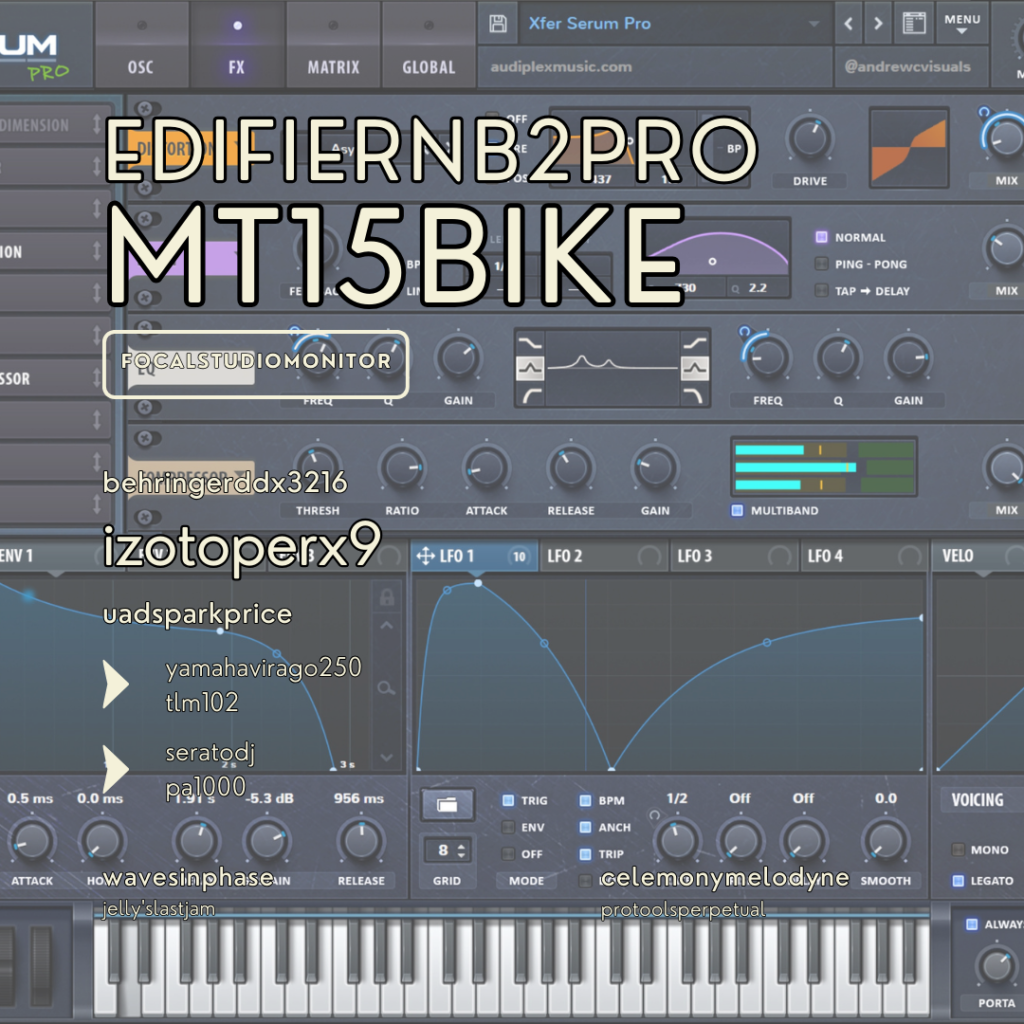
Task: Select the ENV 1 tab
Action: 56,556
